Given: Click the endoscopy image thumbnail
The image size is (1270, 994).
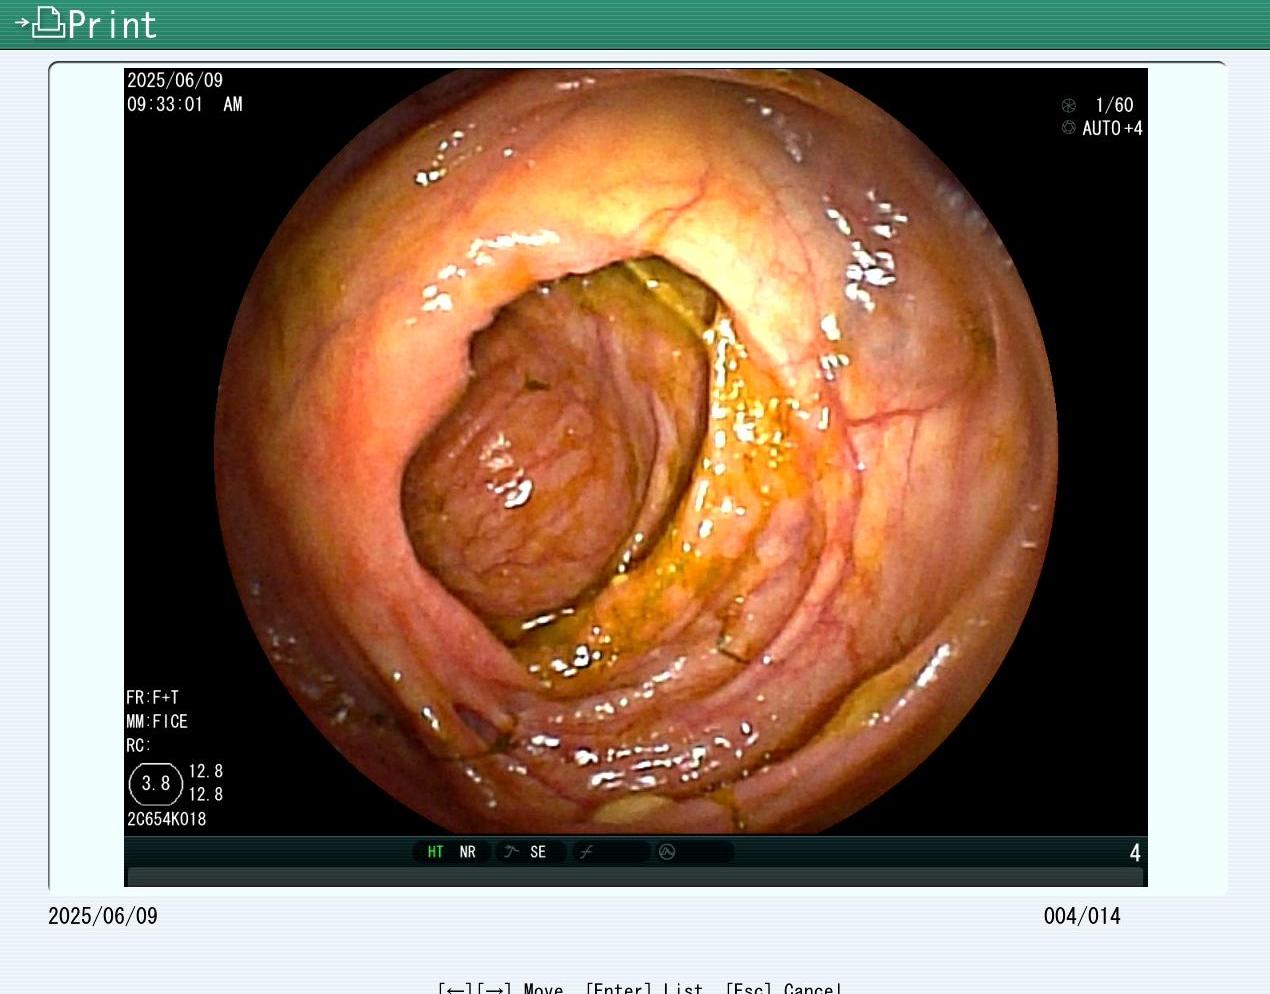Looking at the screenshot, I should pos(636,452).
